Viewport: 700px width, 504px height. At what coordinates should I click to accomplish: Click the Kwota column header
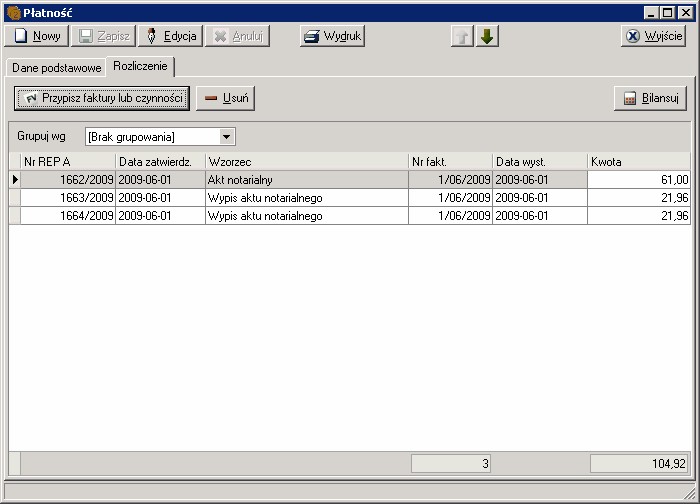(637, 161)
